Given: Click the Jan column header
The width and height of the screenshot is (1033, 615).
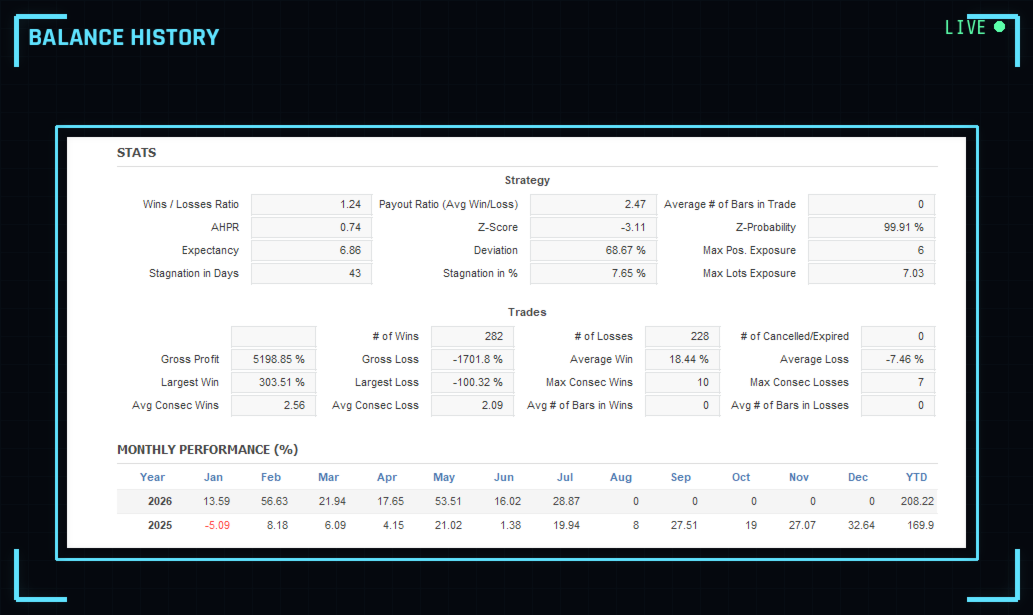Looking at the screenshot, I should click(213, 477).
